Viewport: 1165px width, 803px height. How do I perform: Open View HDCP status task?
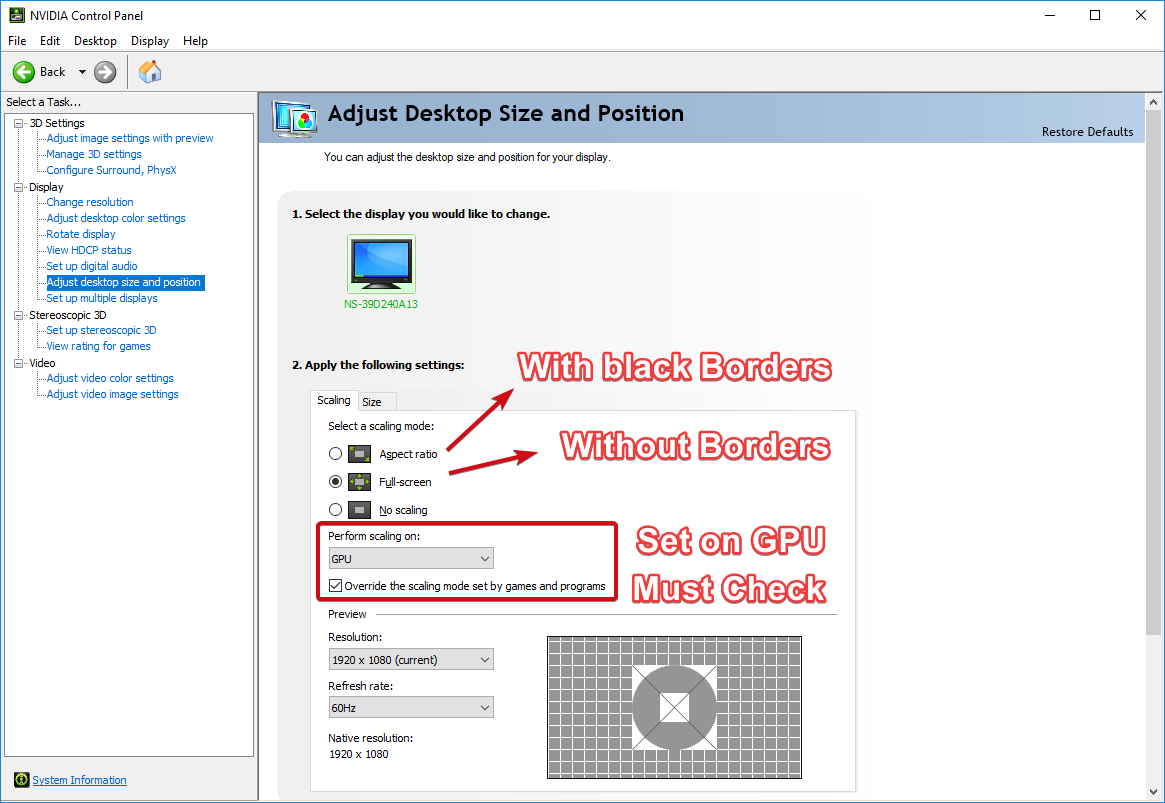89,250
